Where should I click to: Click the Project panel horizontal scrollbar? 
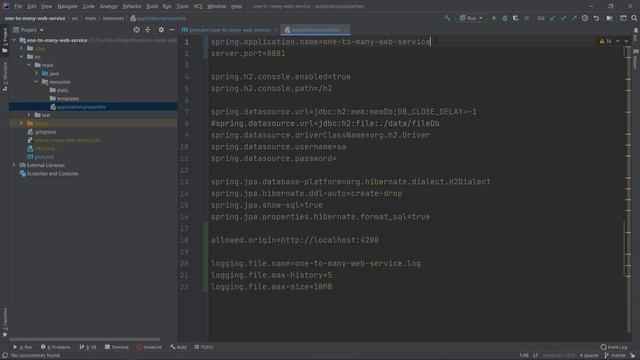point(85,340)
